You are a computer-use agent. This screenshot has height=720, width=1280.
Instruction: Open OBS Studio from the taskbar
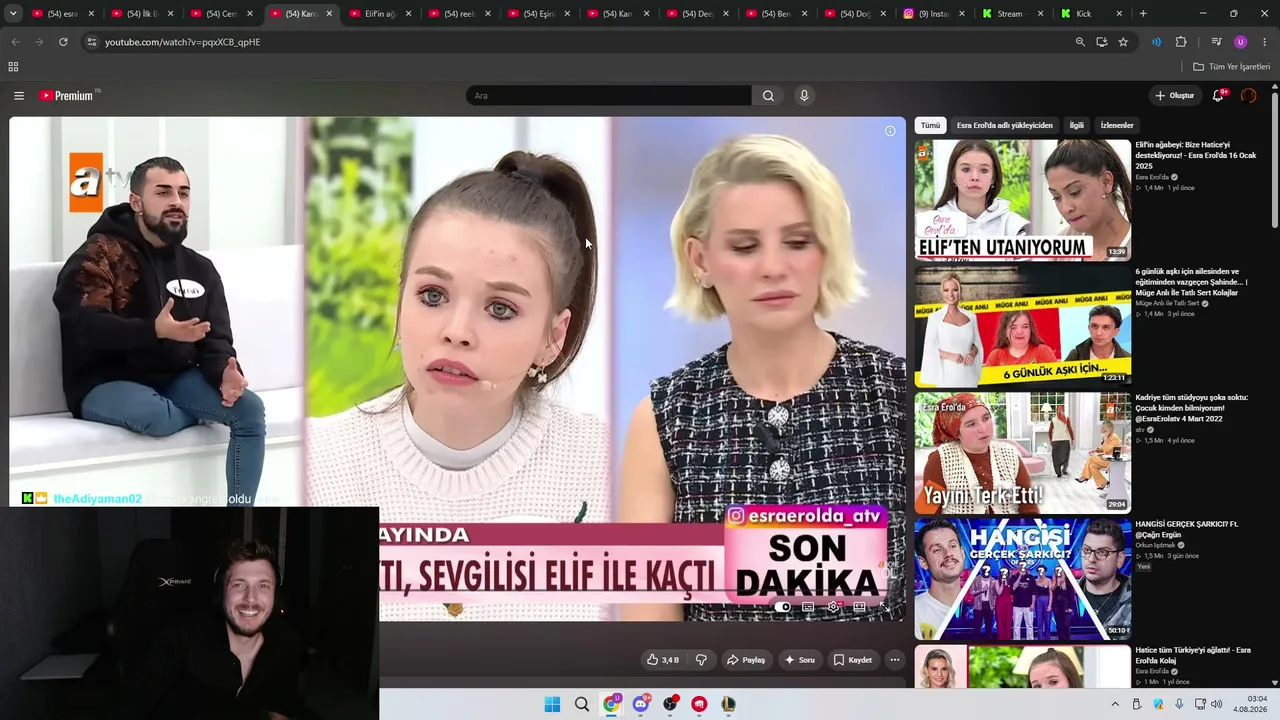[670, 705]
